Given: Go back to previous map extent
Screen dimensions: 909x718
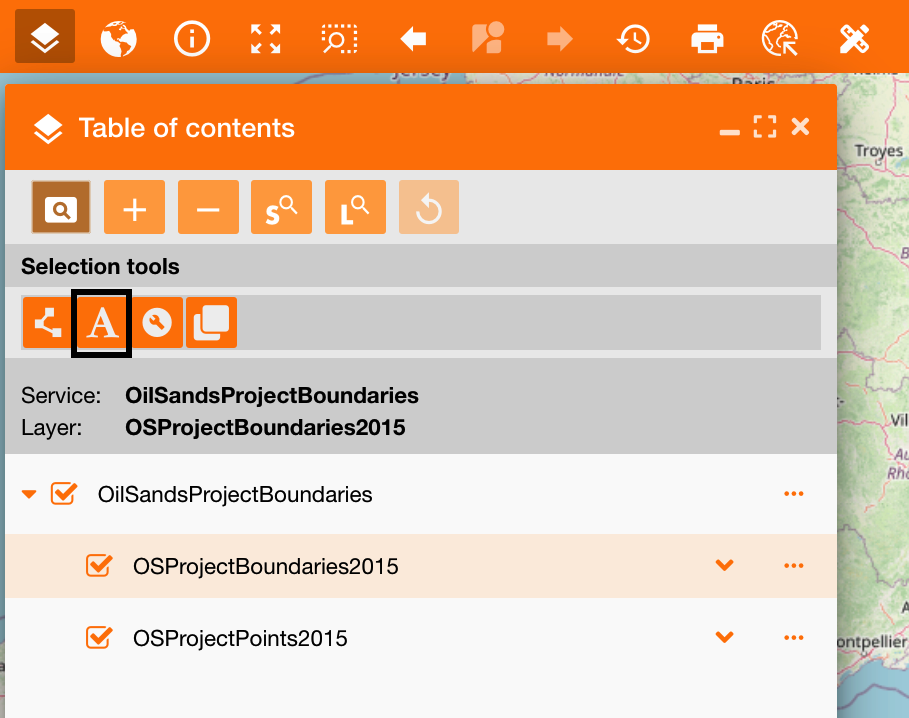Looking at the screenshot, I should pyautogui.click(x=413, y=39).
